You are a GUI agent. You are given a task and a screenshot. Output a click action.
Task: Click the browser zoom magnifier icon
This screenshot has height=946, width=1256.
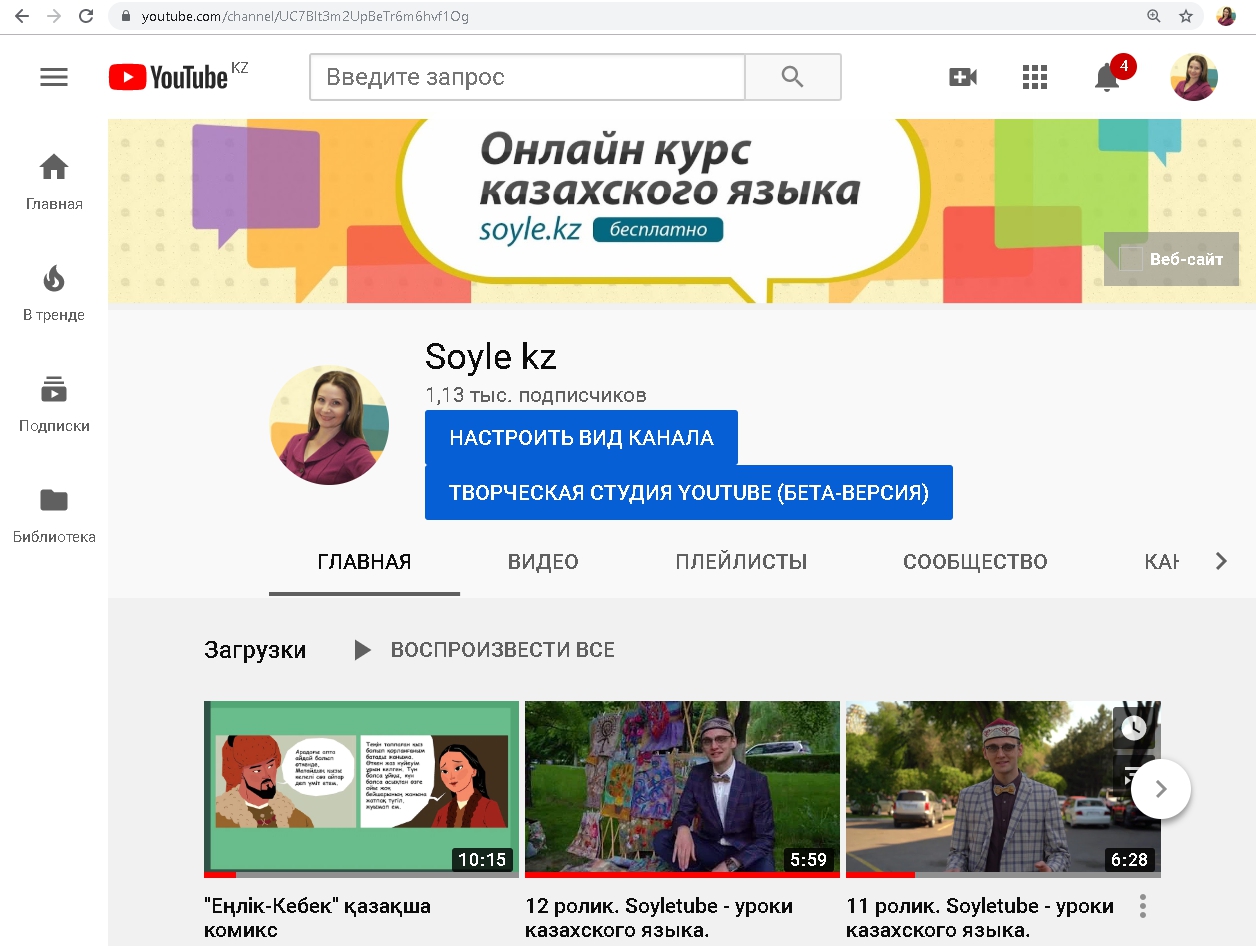1154,16
